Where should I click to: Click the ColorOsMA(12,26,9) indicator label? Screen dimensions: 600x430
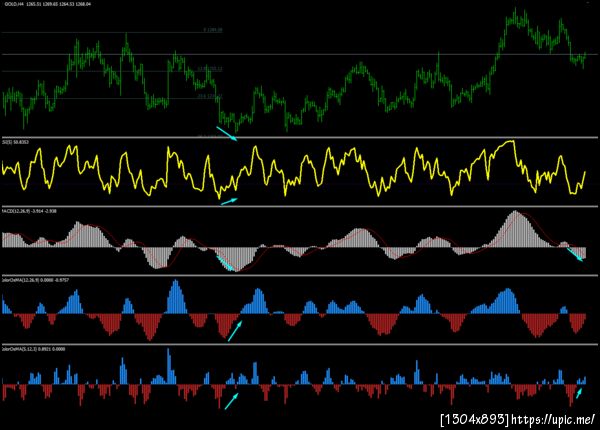click(x=36, y=280)
